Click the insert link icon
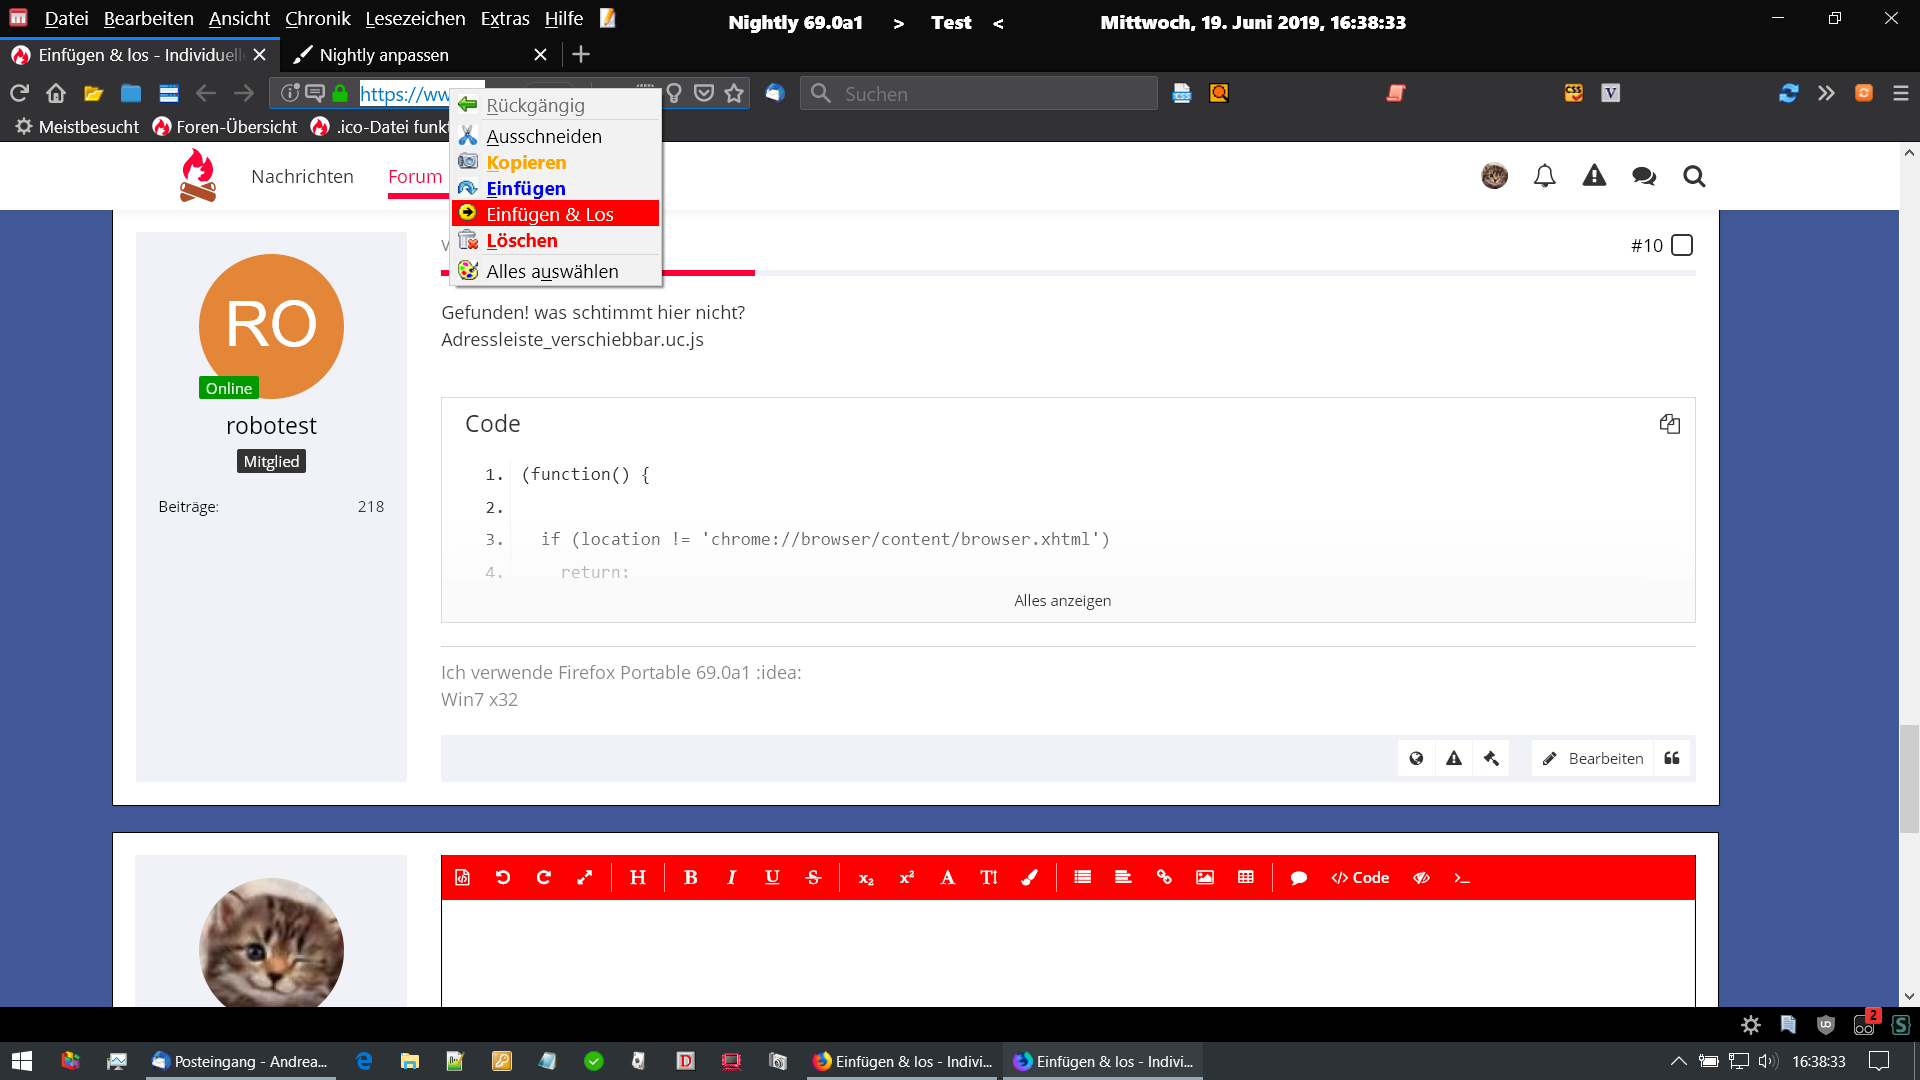This screenshot has height=1080, width=1920. (x=1163, y=877)
